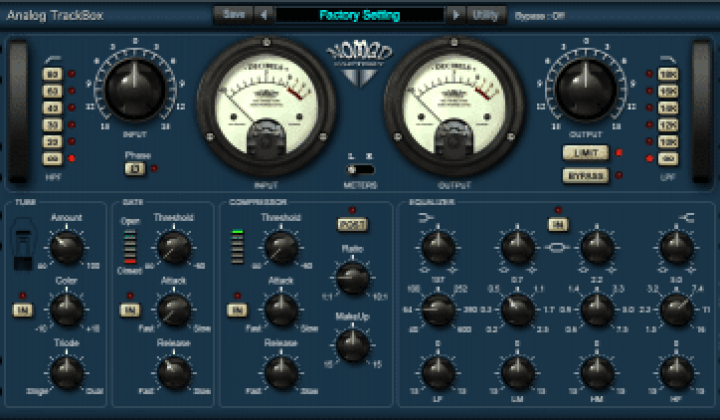Toggle the TUBE section IN button
720x420 pixels.
[x=23, y=310]
